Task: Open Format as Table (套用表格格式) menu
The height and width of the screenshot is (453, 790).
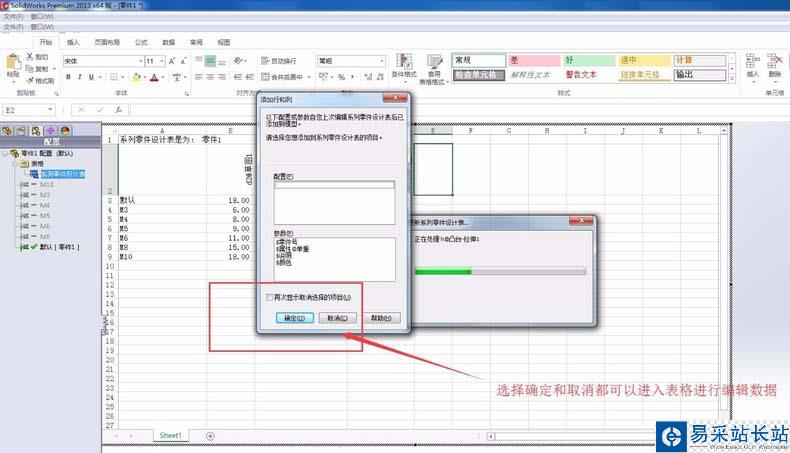Action: (x=434, y=69)
